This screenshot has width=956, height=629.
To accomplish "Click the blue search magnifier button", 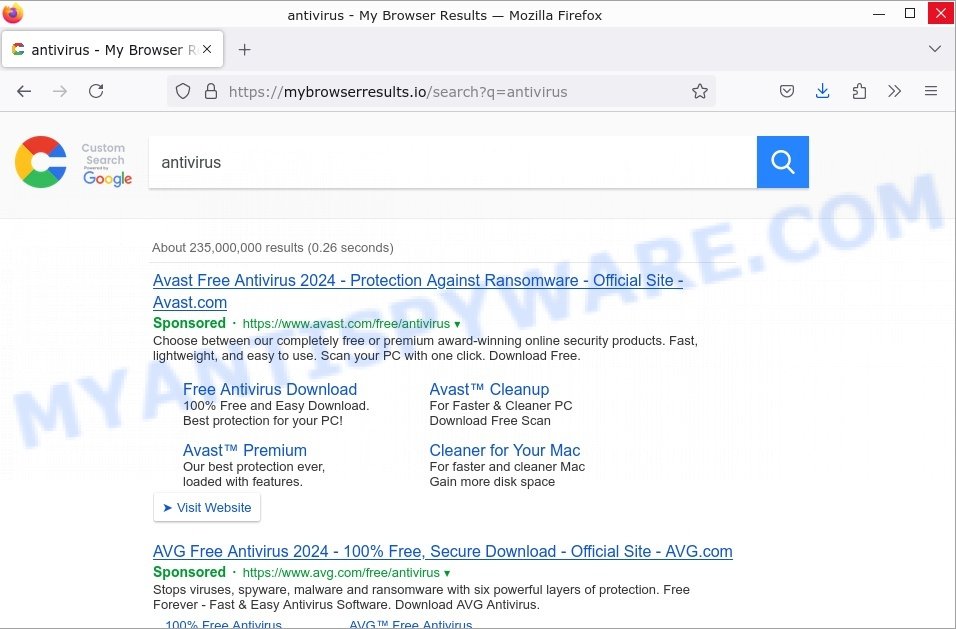I will point(783,162).
